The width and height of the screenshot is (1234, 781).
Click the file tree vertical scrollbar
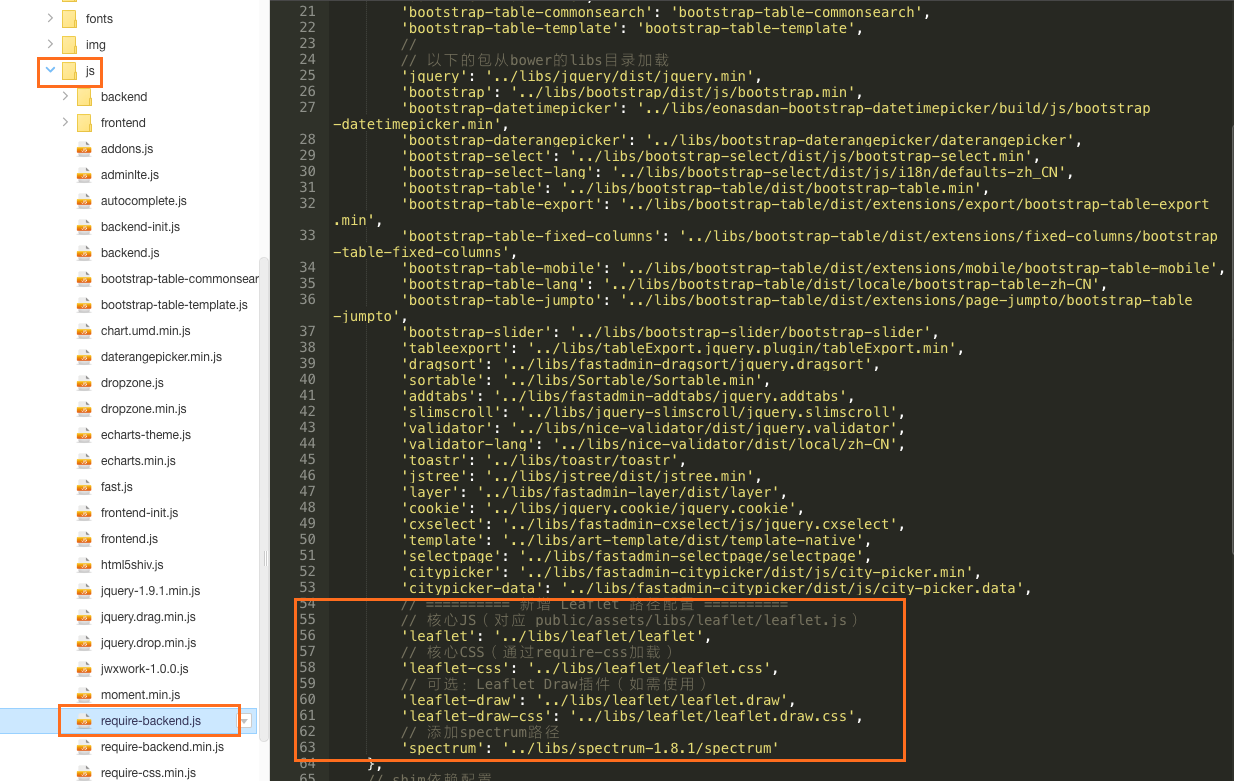(264, 500)
